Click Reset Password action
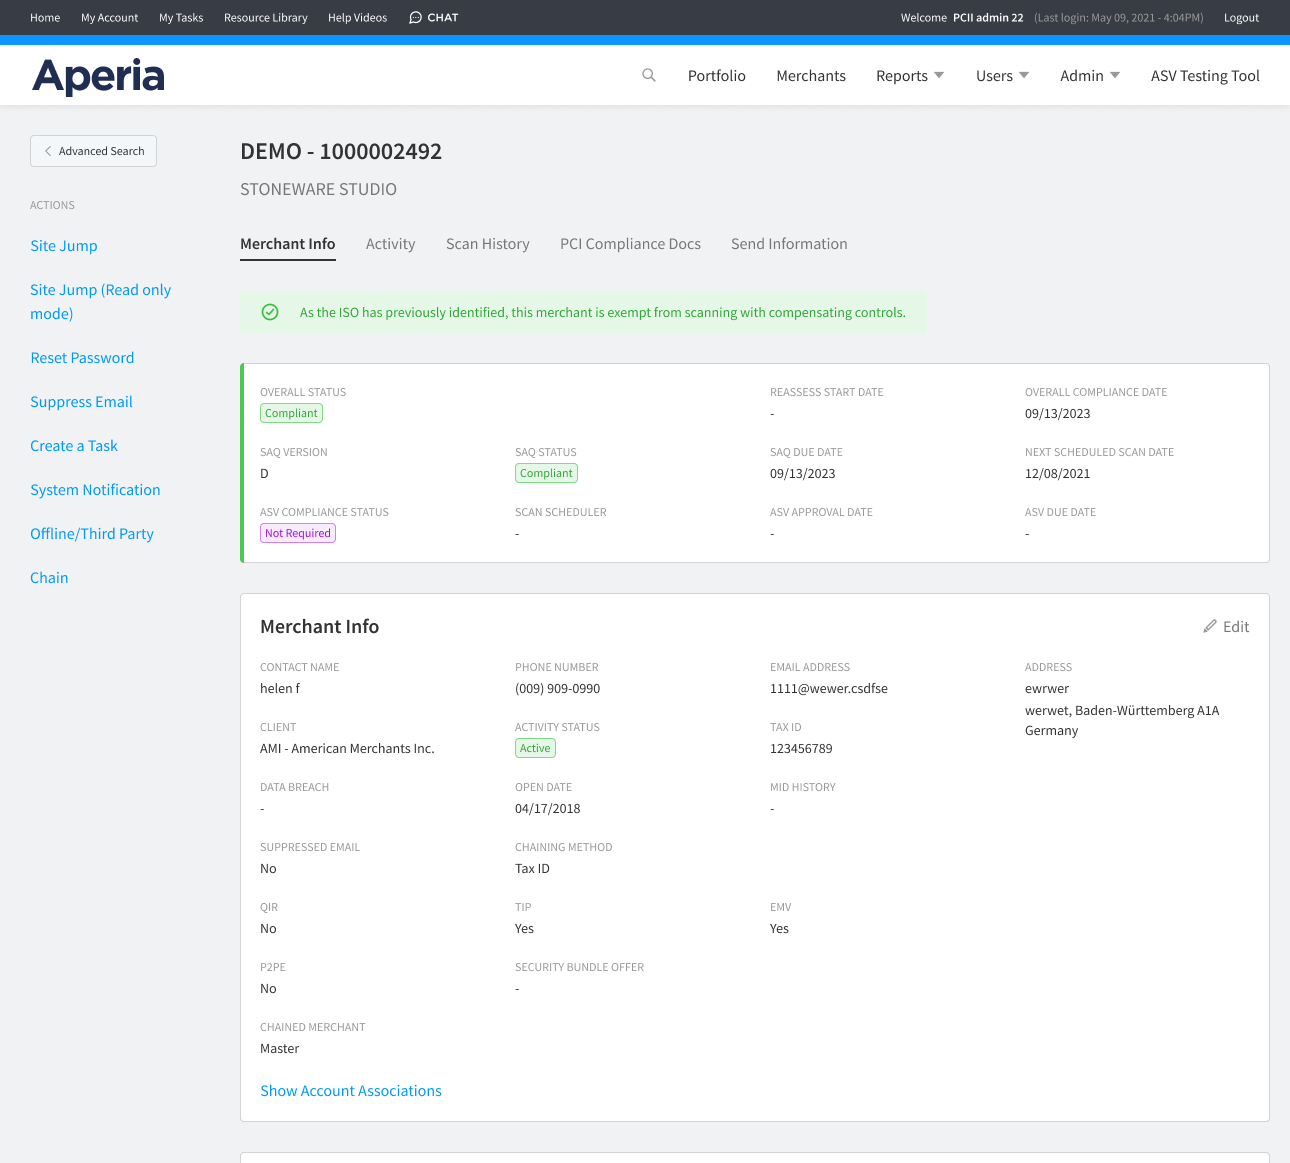 tap(82, 358)
